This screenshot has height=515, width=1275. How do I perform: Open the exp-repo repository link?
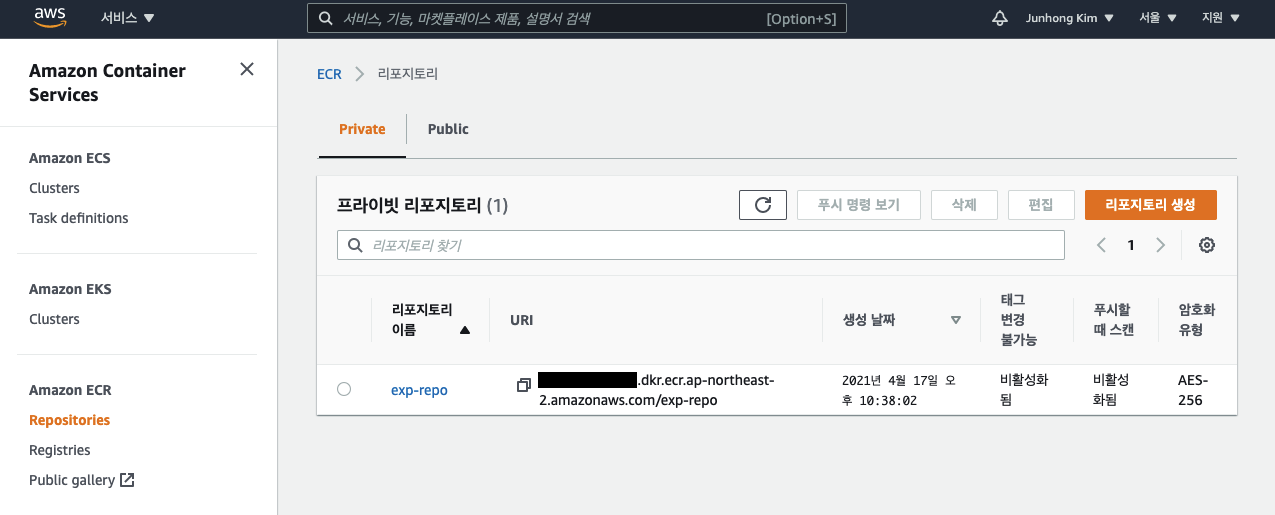pos(419,390)
